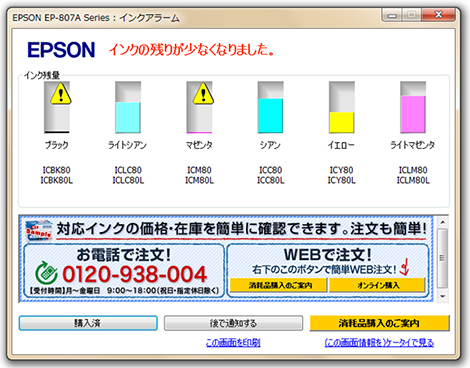Select the cyan ink cartridge gauge

[270, 107]
